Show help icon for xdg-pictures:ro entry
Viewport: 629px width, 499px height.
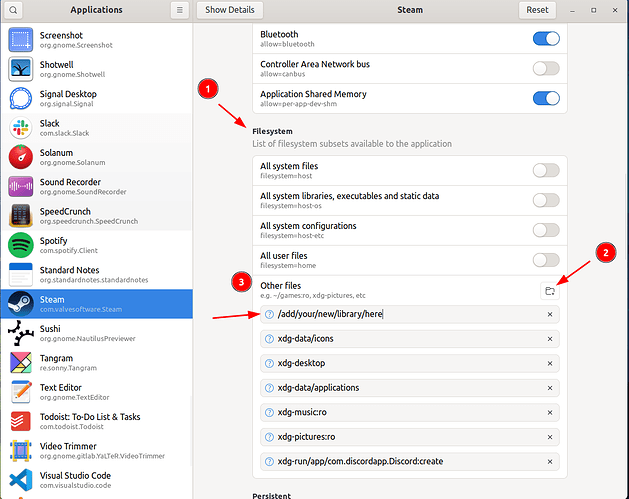pyautogui.click(x=270, y=437)
